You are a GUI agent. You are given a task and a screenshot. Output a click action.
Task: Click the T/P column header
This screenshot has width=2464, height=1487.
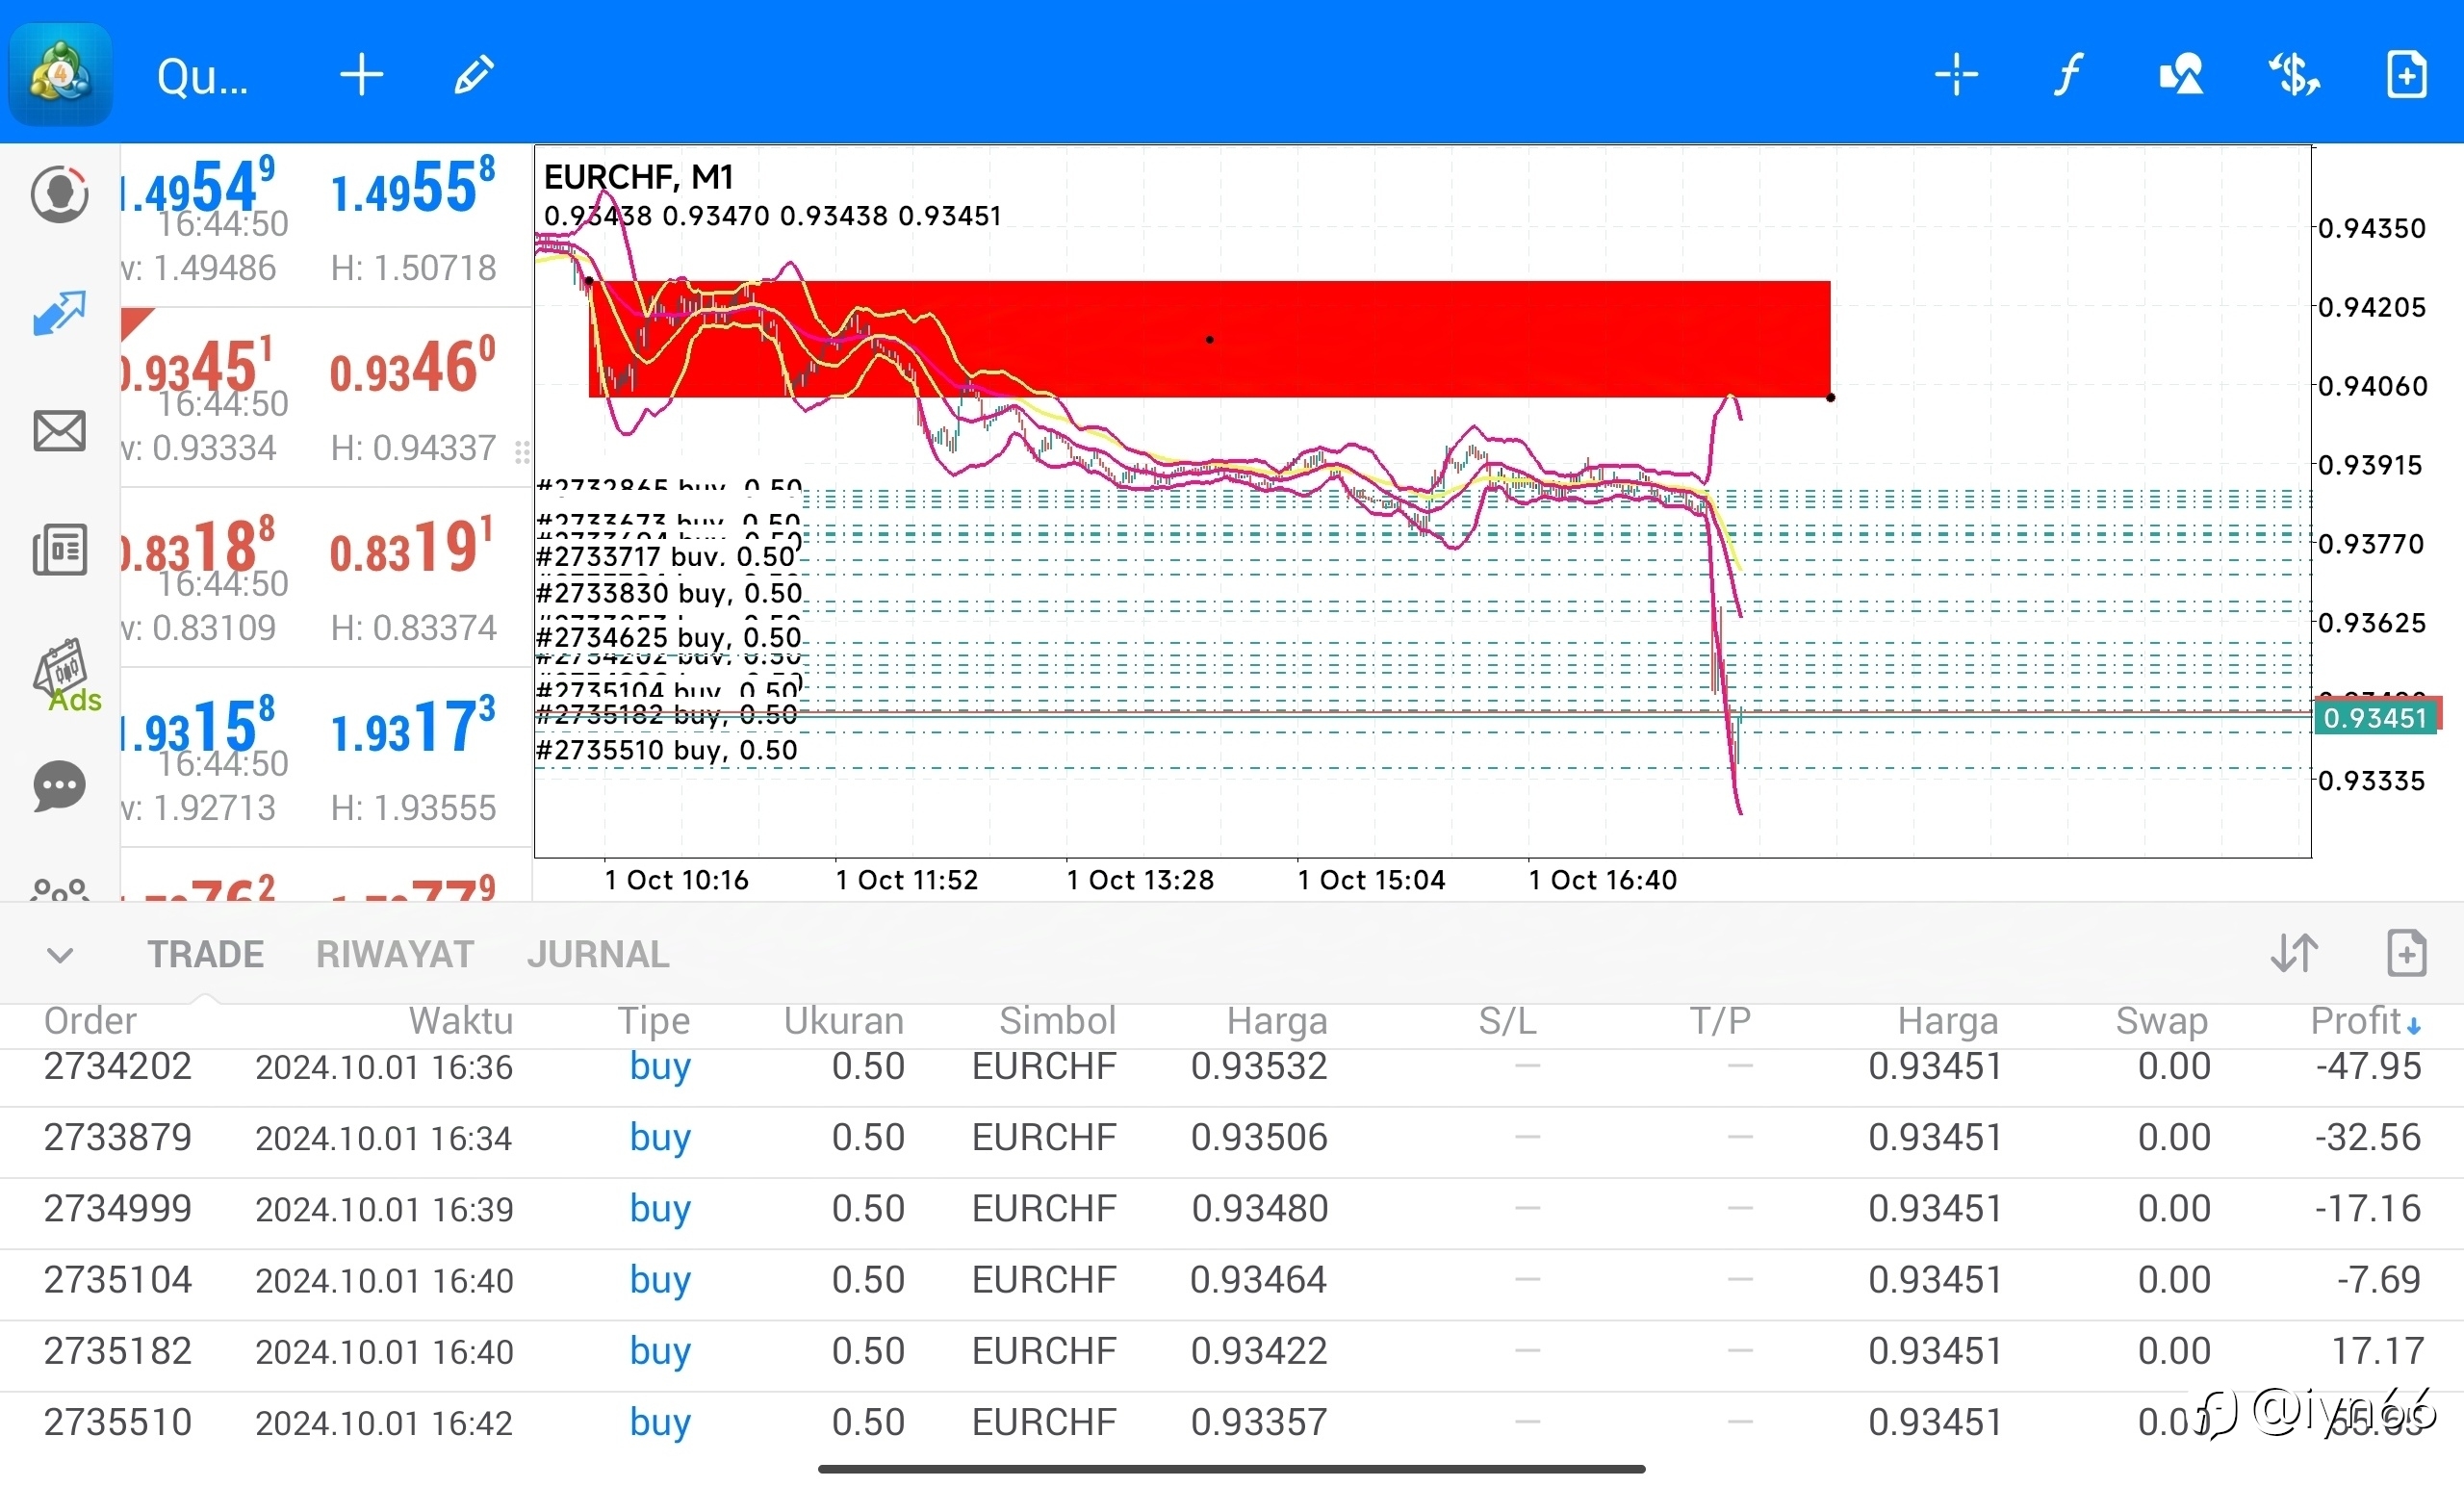coord(1720,1021)
